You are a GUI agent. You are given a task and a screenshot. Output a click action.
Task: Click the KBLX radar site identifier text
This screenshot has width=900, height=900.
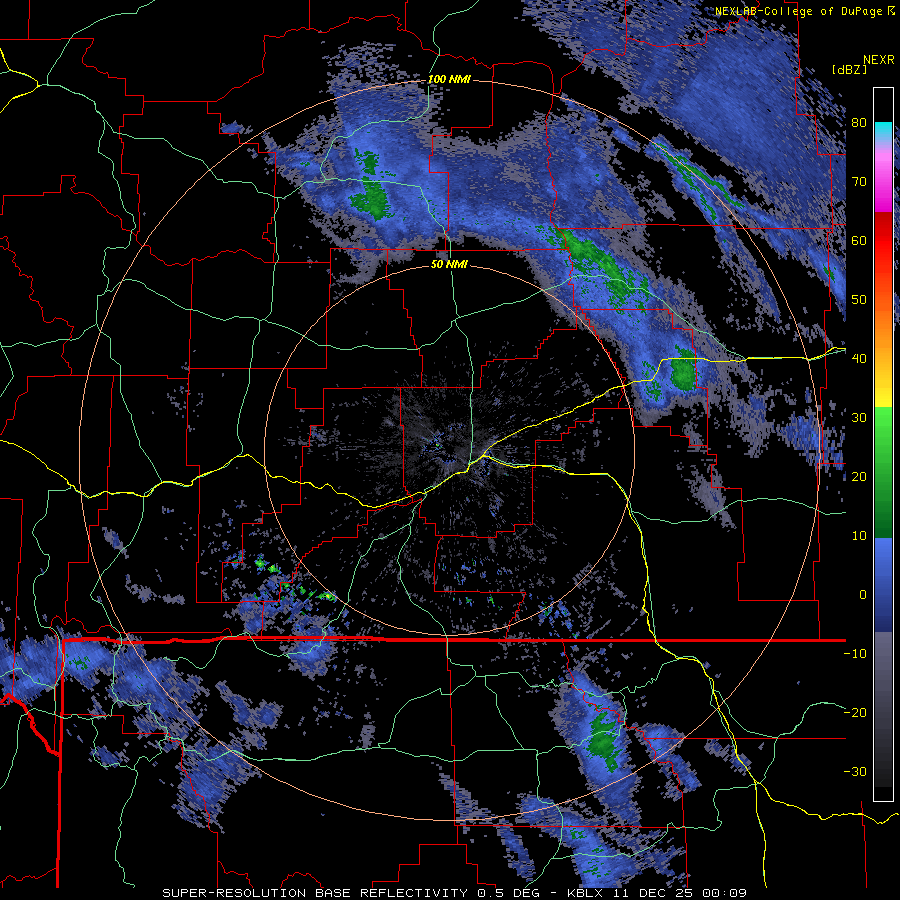585,893
